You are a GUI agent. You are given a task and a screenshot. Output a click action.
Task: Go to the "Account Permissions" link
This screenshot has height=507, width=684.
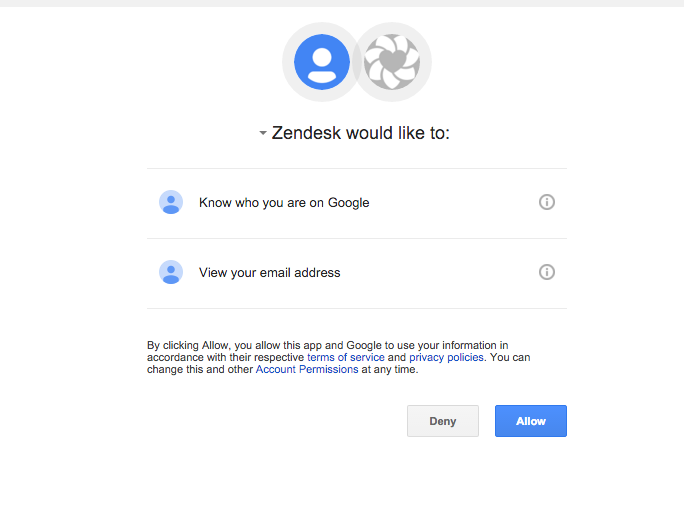[307, 370]
